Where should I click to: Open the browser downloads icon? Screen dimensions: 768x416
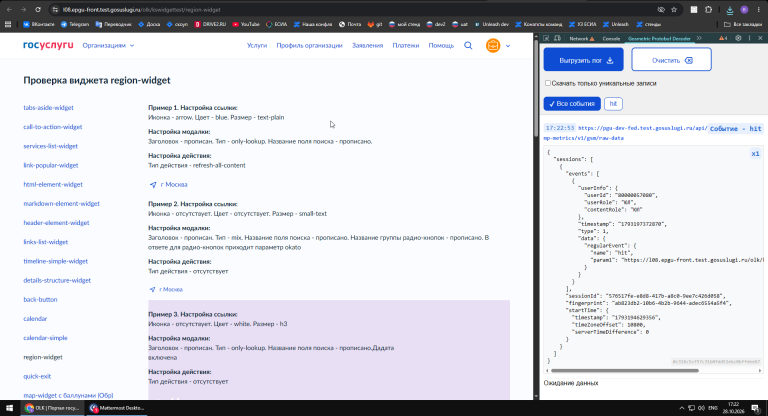(x=730, y=10)
